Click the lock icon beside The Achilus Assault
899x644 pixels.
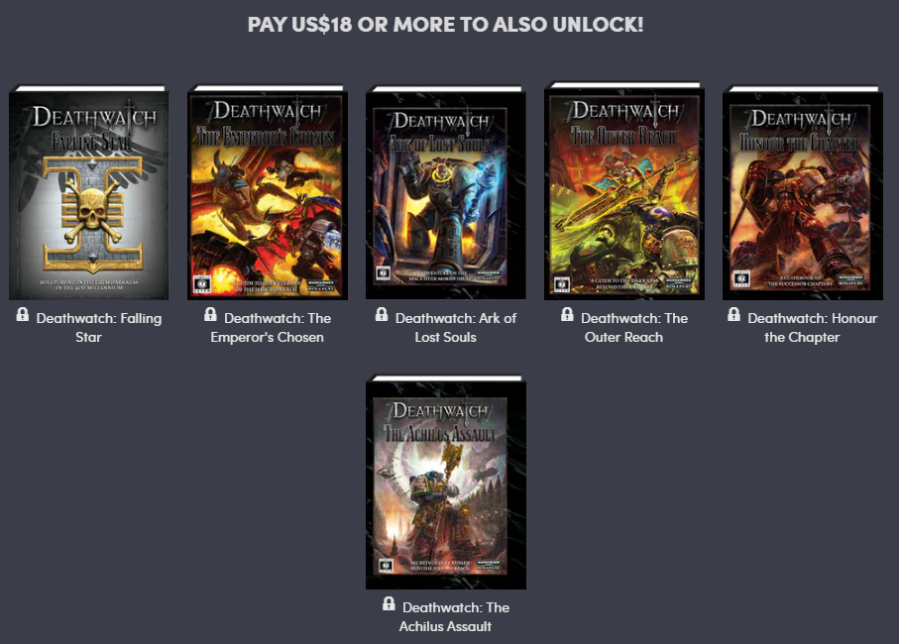pyautogui.click(x=389, y=603)
